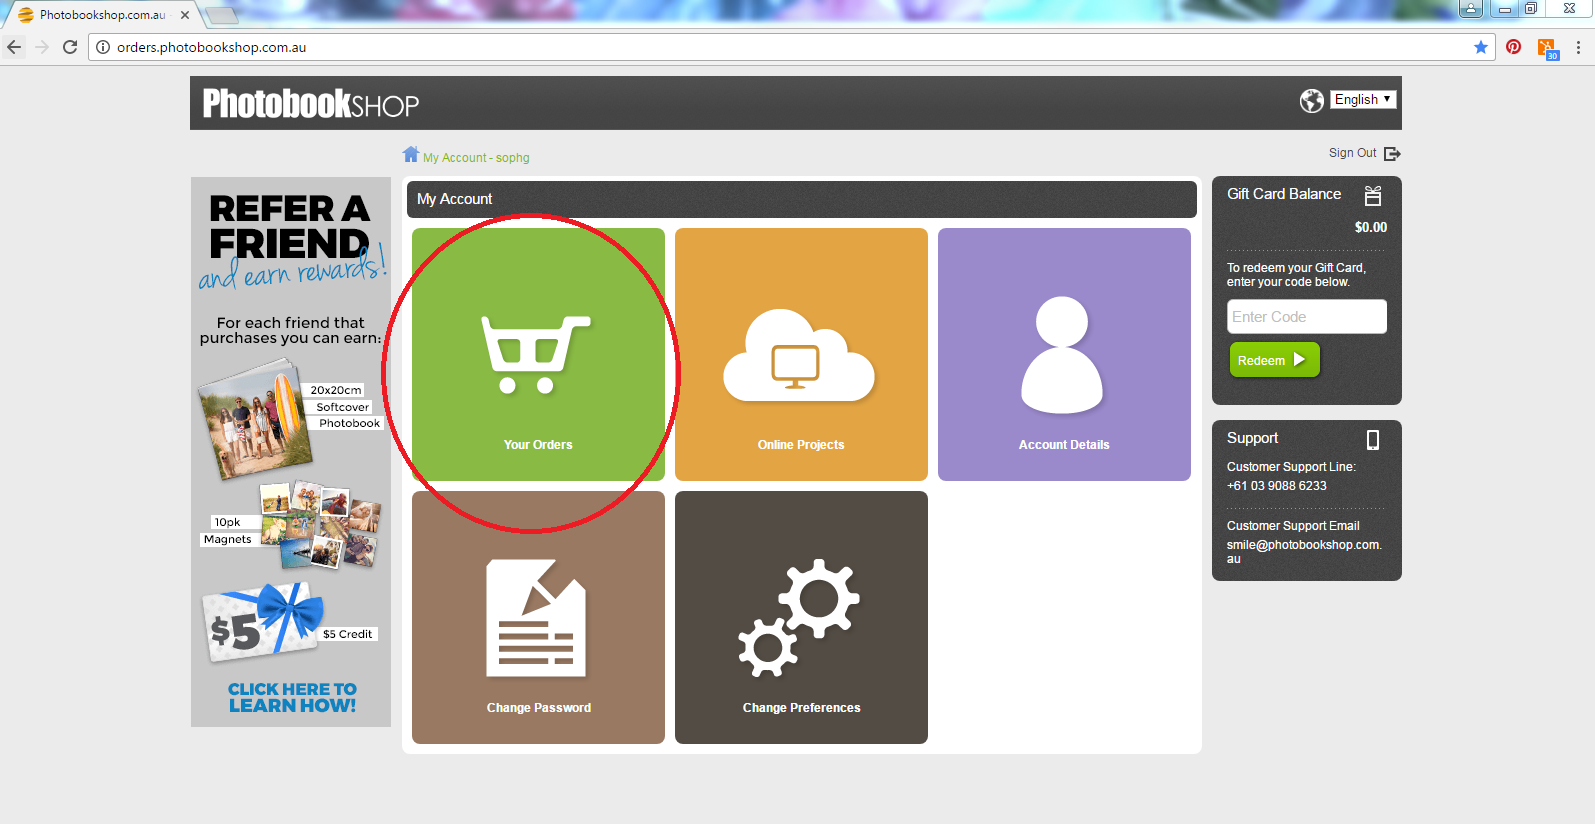
Task: Click the smile@photobookshop.com.au support email
Action: pyautogui.click(x=1304, y=552)
